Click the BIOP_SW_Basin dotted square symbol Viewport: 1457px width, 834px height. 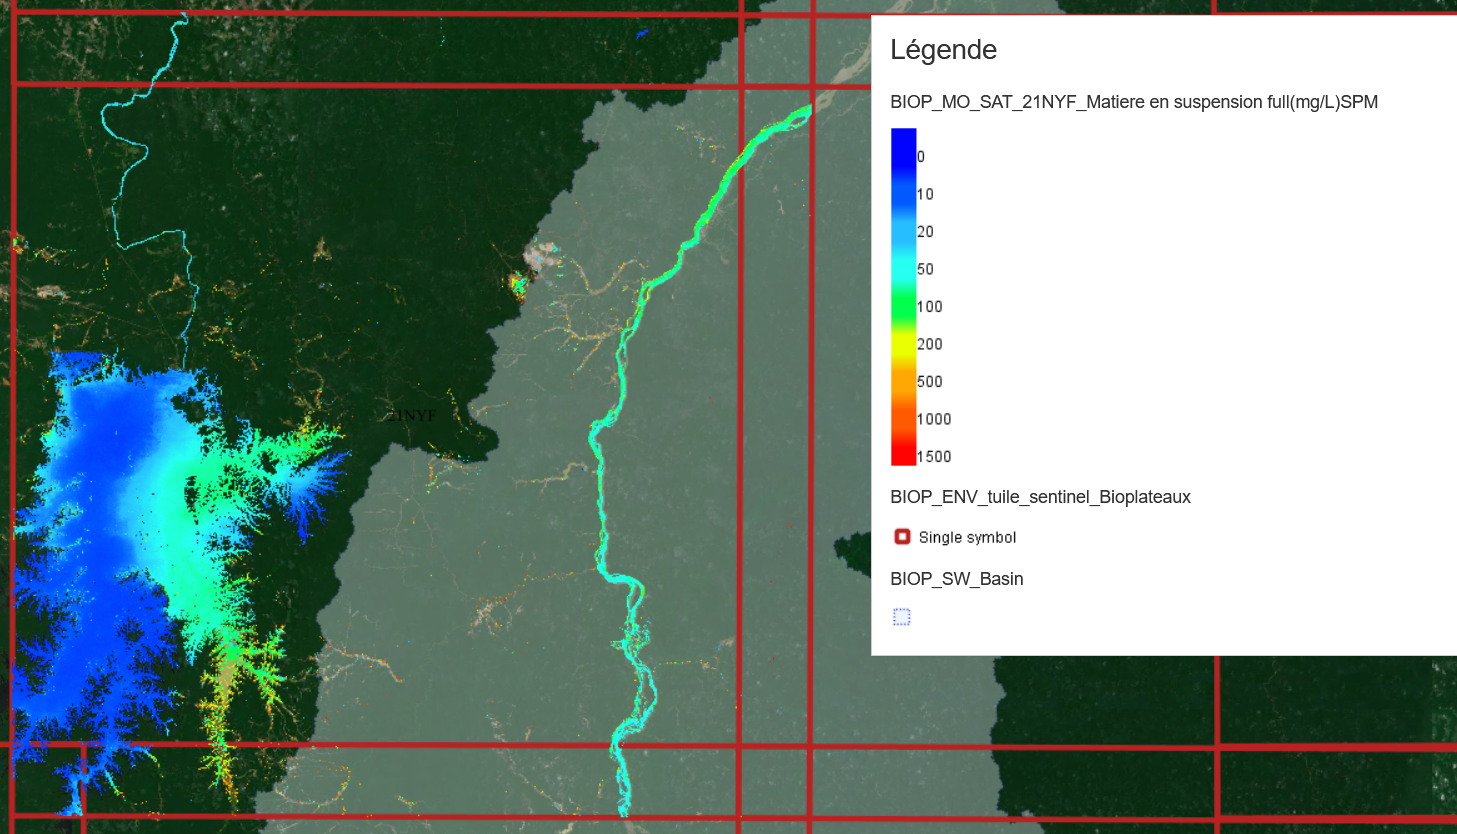tap(902, 617)
